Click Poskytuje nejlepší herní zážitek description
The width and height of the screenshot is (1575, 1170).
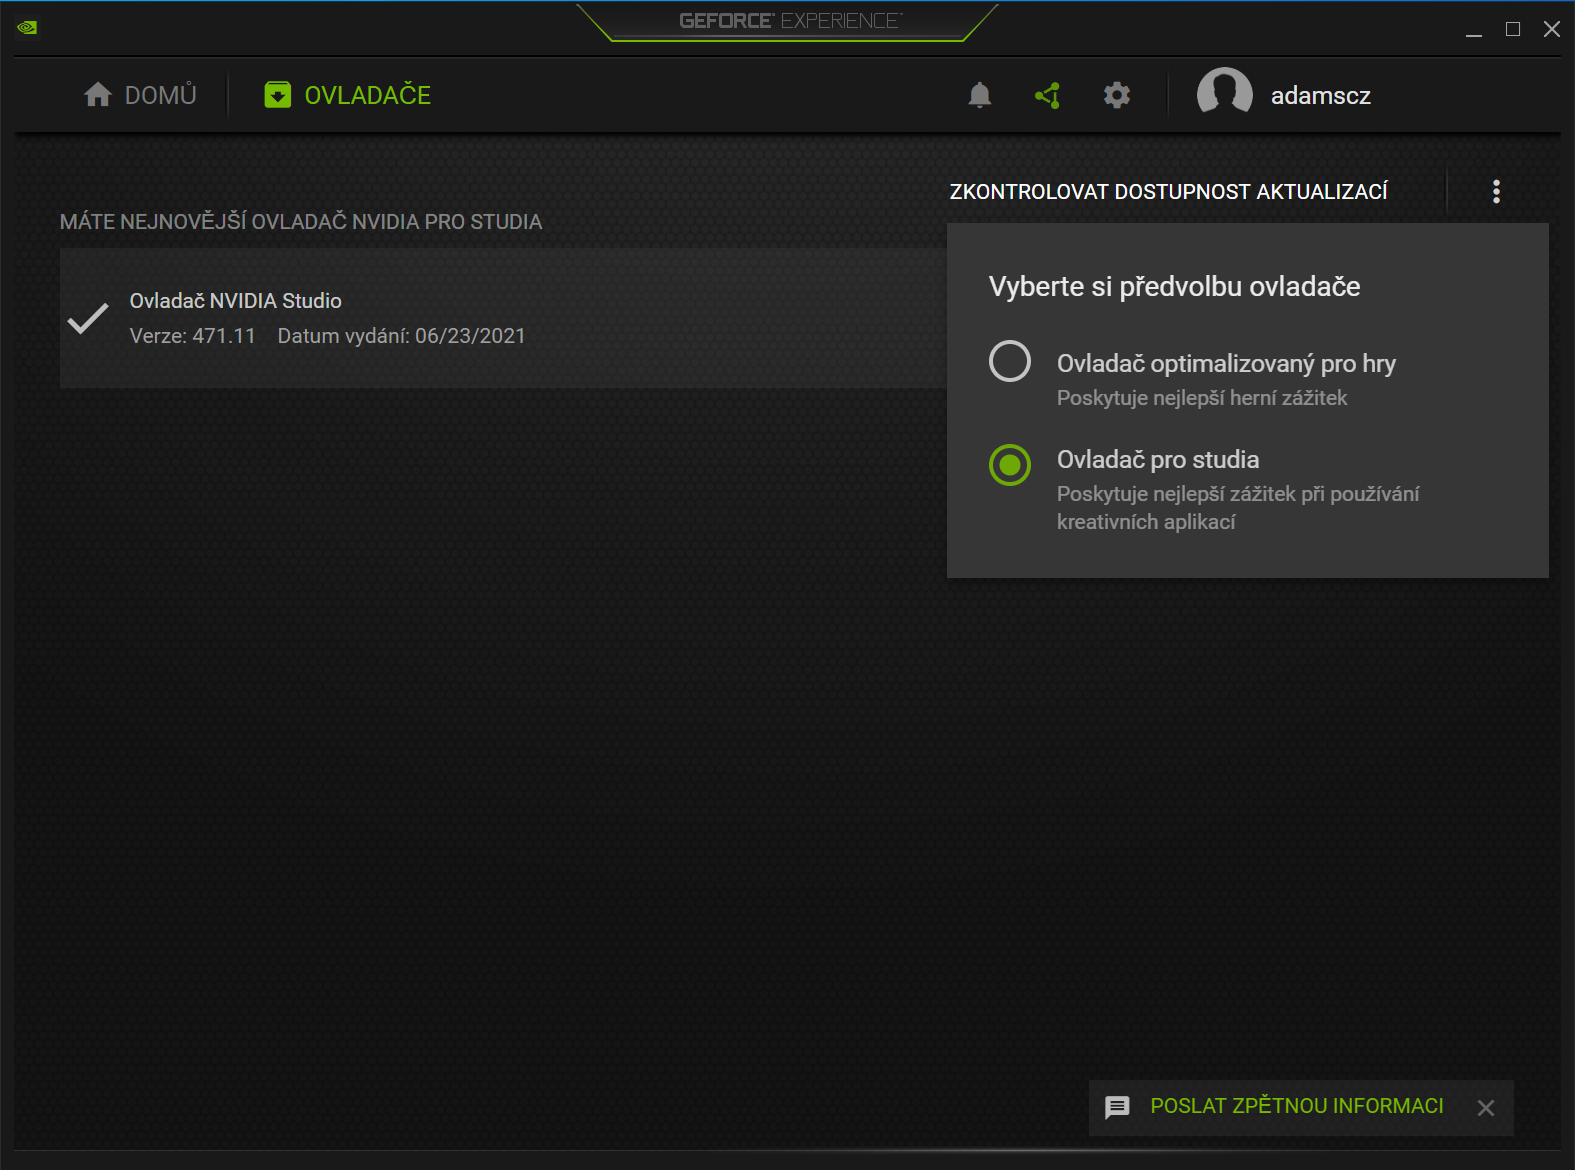[x=1202, y=398]
